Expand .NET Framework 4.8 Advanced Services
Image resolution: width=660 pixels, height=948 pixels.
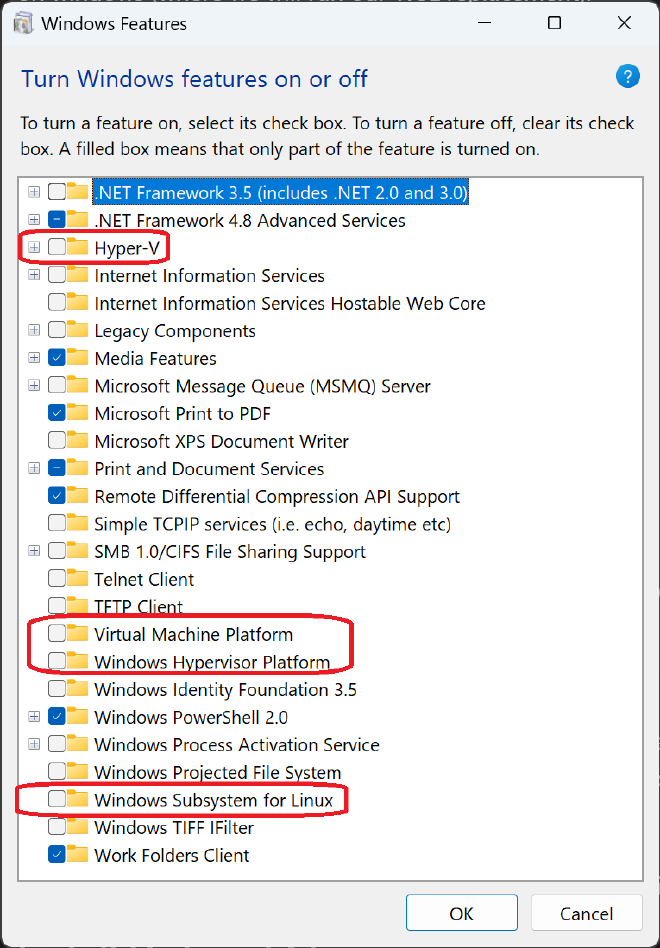pyautogui.click(x=34, y=219)
